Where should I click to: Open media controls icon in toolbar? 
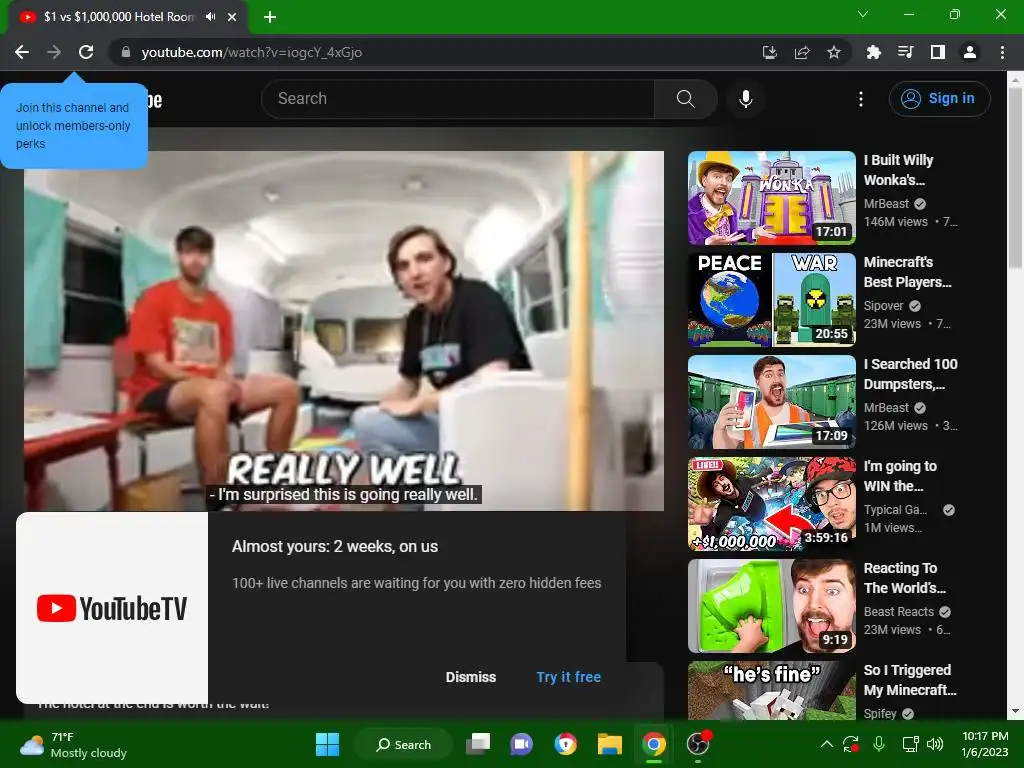(x=905, y=52)
